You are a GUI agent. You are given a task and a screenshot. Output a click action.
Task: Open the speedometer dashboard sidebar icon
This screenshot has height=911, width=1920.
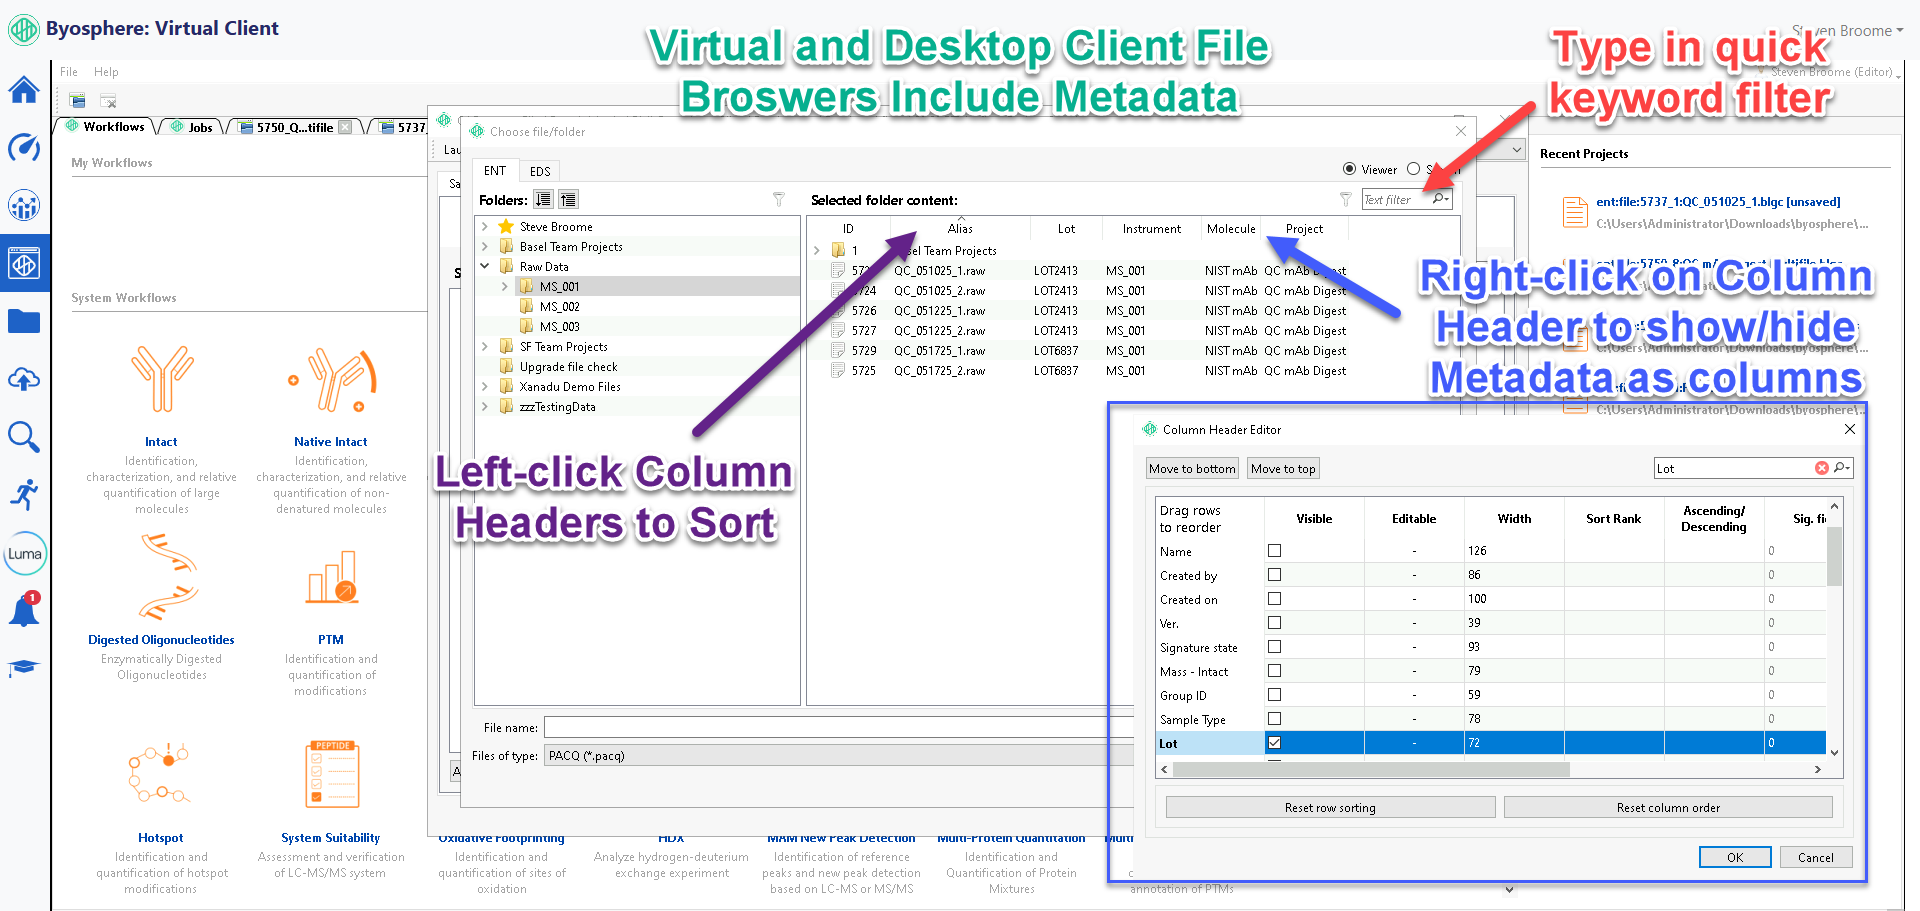coord(24,148)
